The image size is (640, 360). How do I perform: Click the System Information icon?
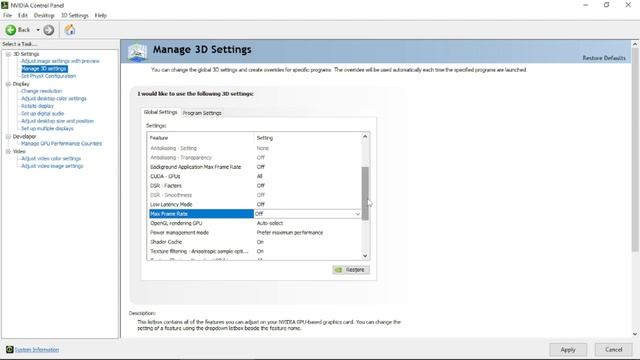pos(9,349)
